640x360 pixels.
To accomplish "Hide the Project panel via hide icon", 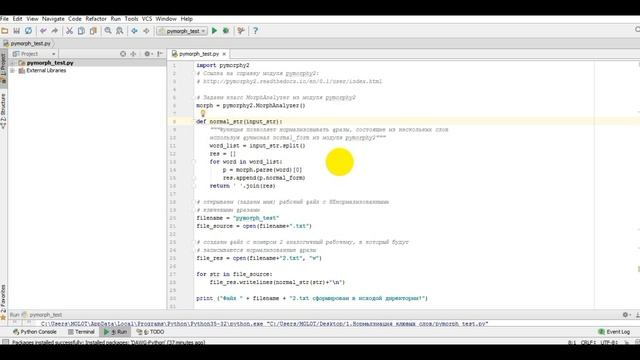I will (160, 54).
